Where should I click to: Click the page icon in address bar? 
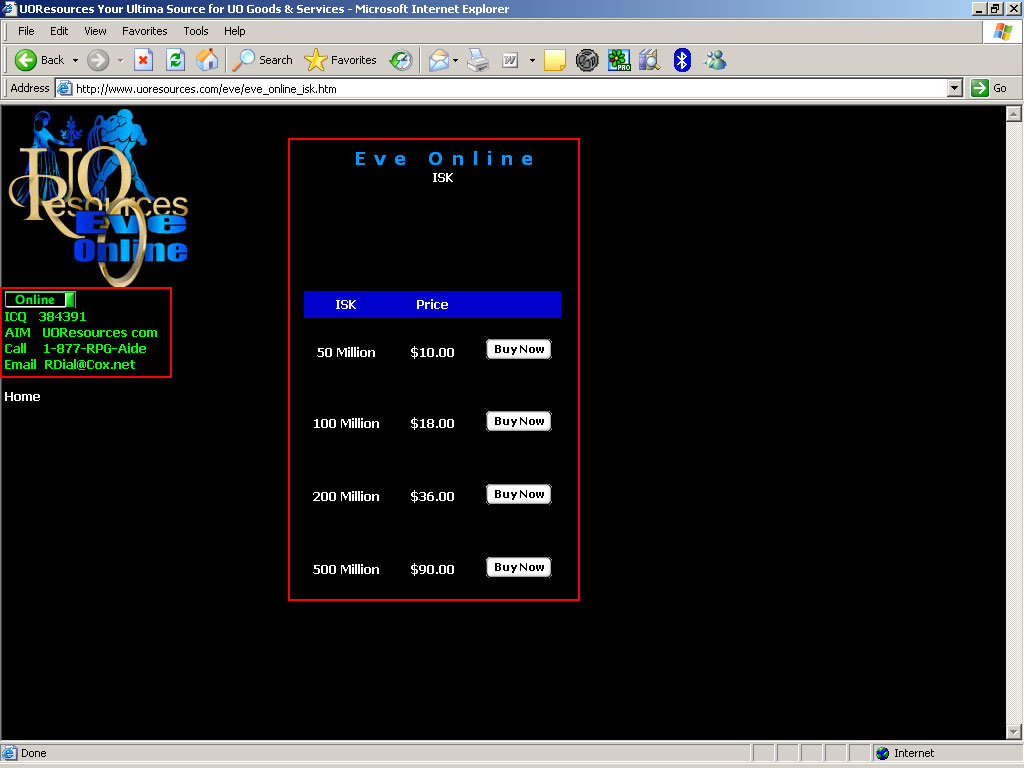pos(64,88)
